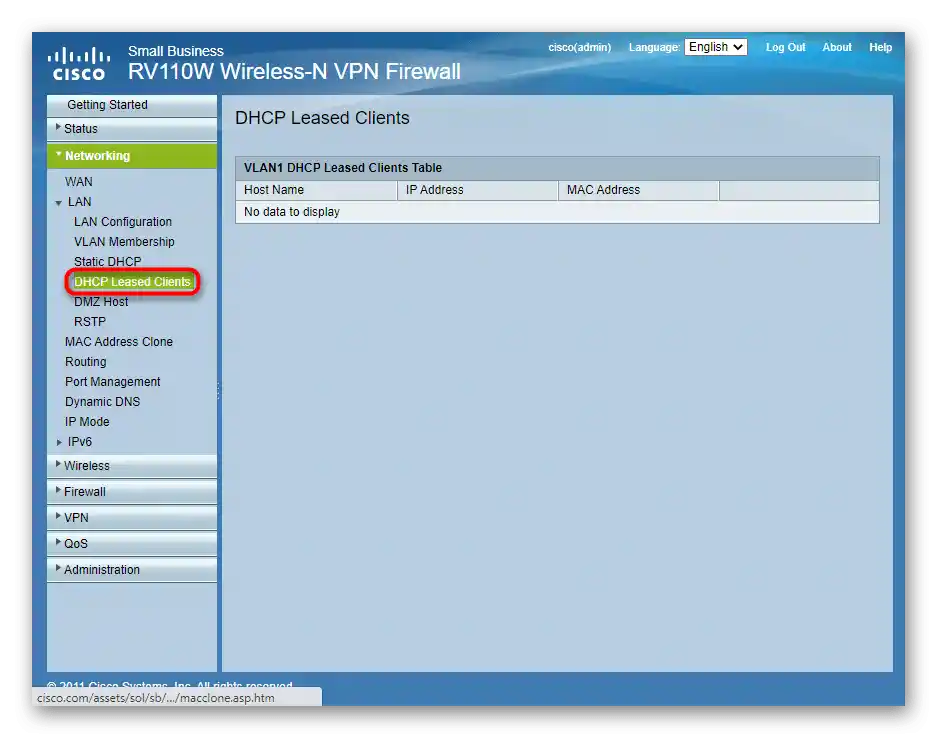The height and width of the screenshot is (738, 937).
Task: Open Getting Started page
Action: (x=132, y=105)
